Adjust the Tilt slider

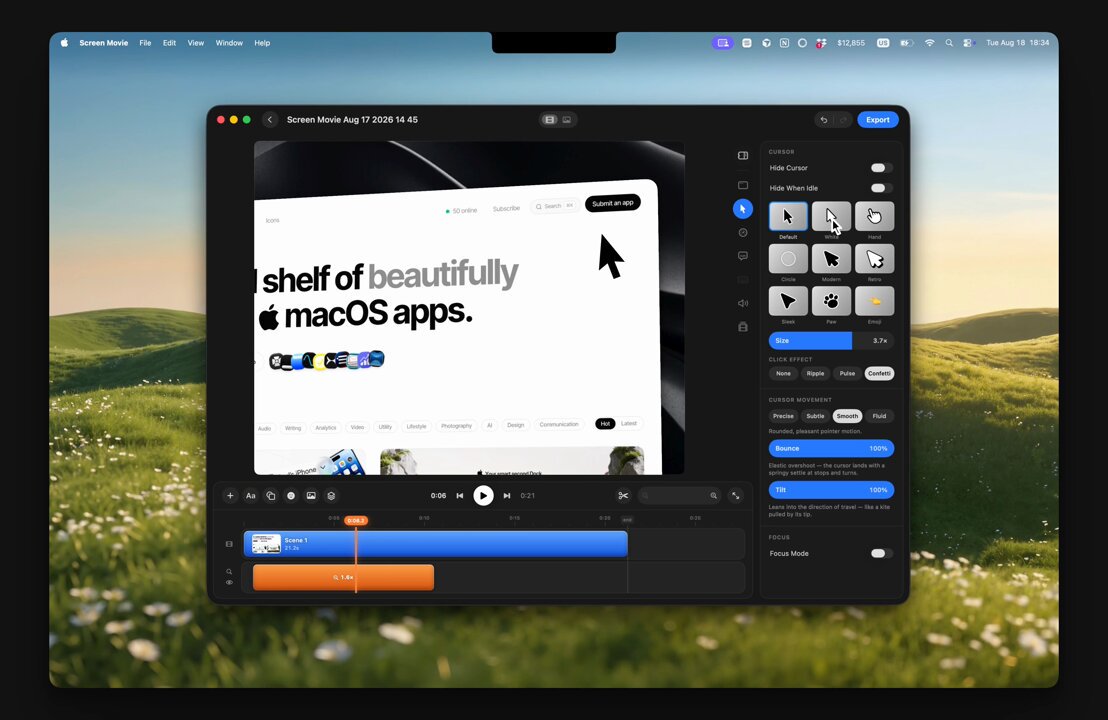pos(831,490)
